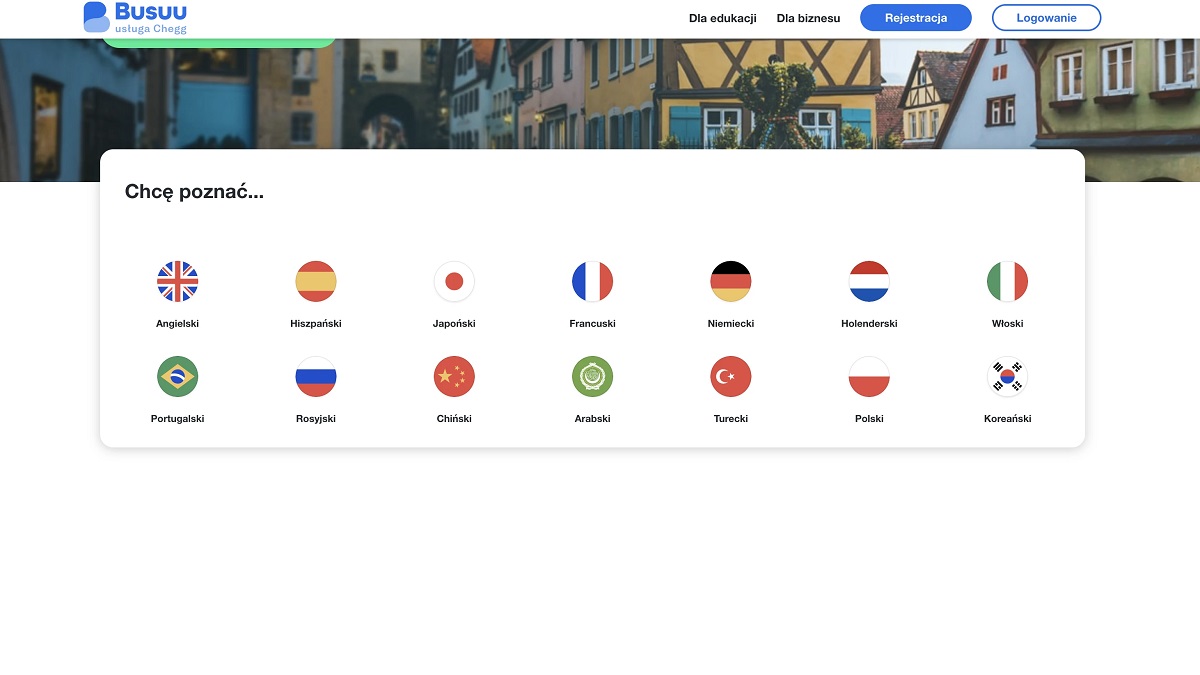
Task: Choose the Arabski flag icon
Action: [592, 377]
